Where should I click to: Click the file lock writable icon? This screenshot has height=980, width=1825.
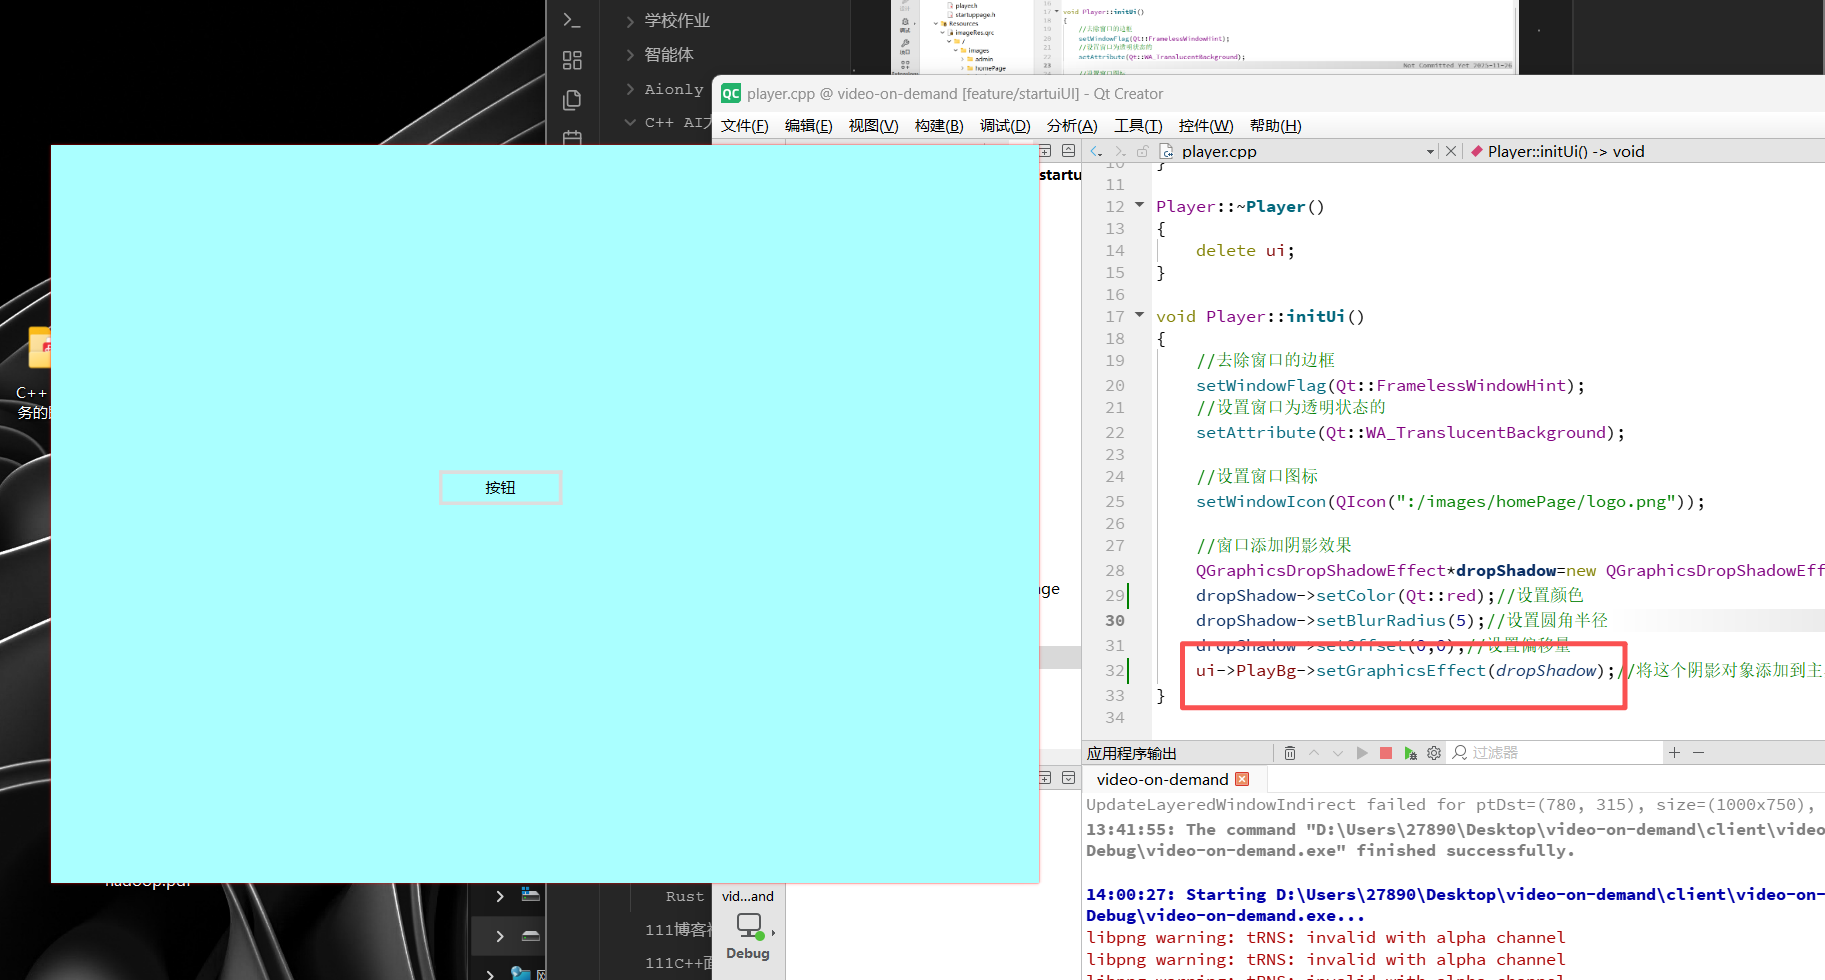(x=1142, y=151)
